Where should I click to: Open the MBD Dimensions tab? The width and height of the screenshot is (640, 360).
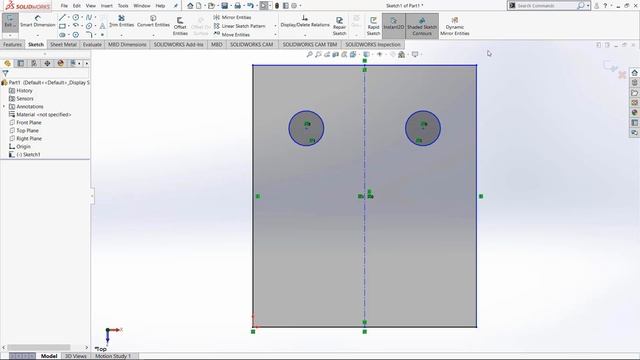pyautogui.click(x=127, y=44)
